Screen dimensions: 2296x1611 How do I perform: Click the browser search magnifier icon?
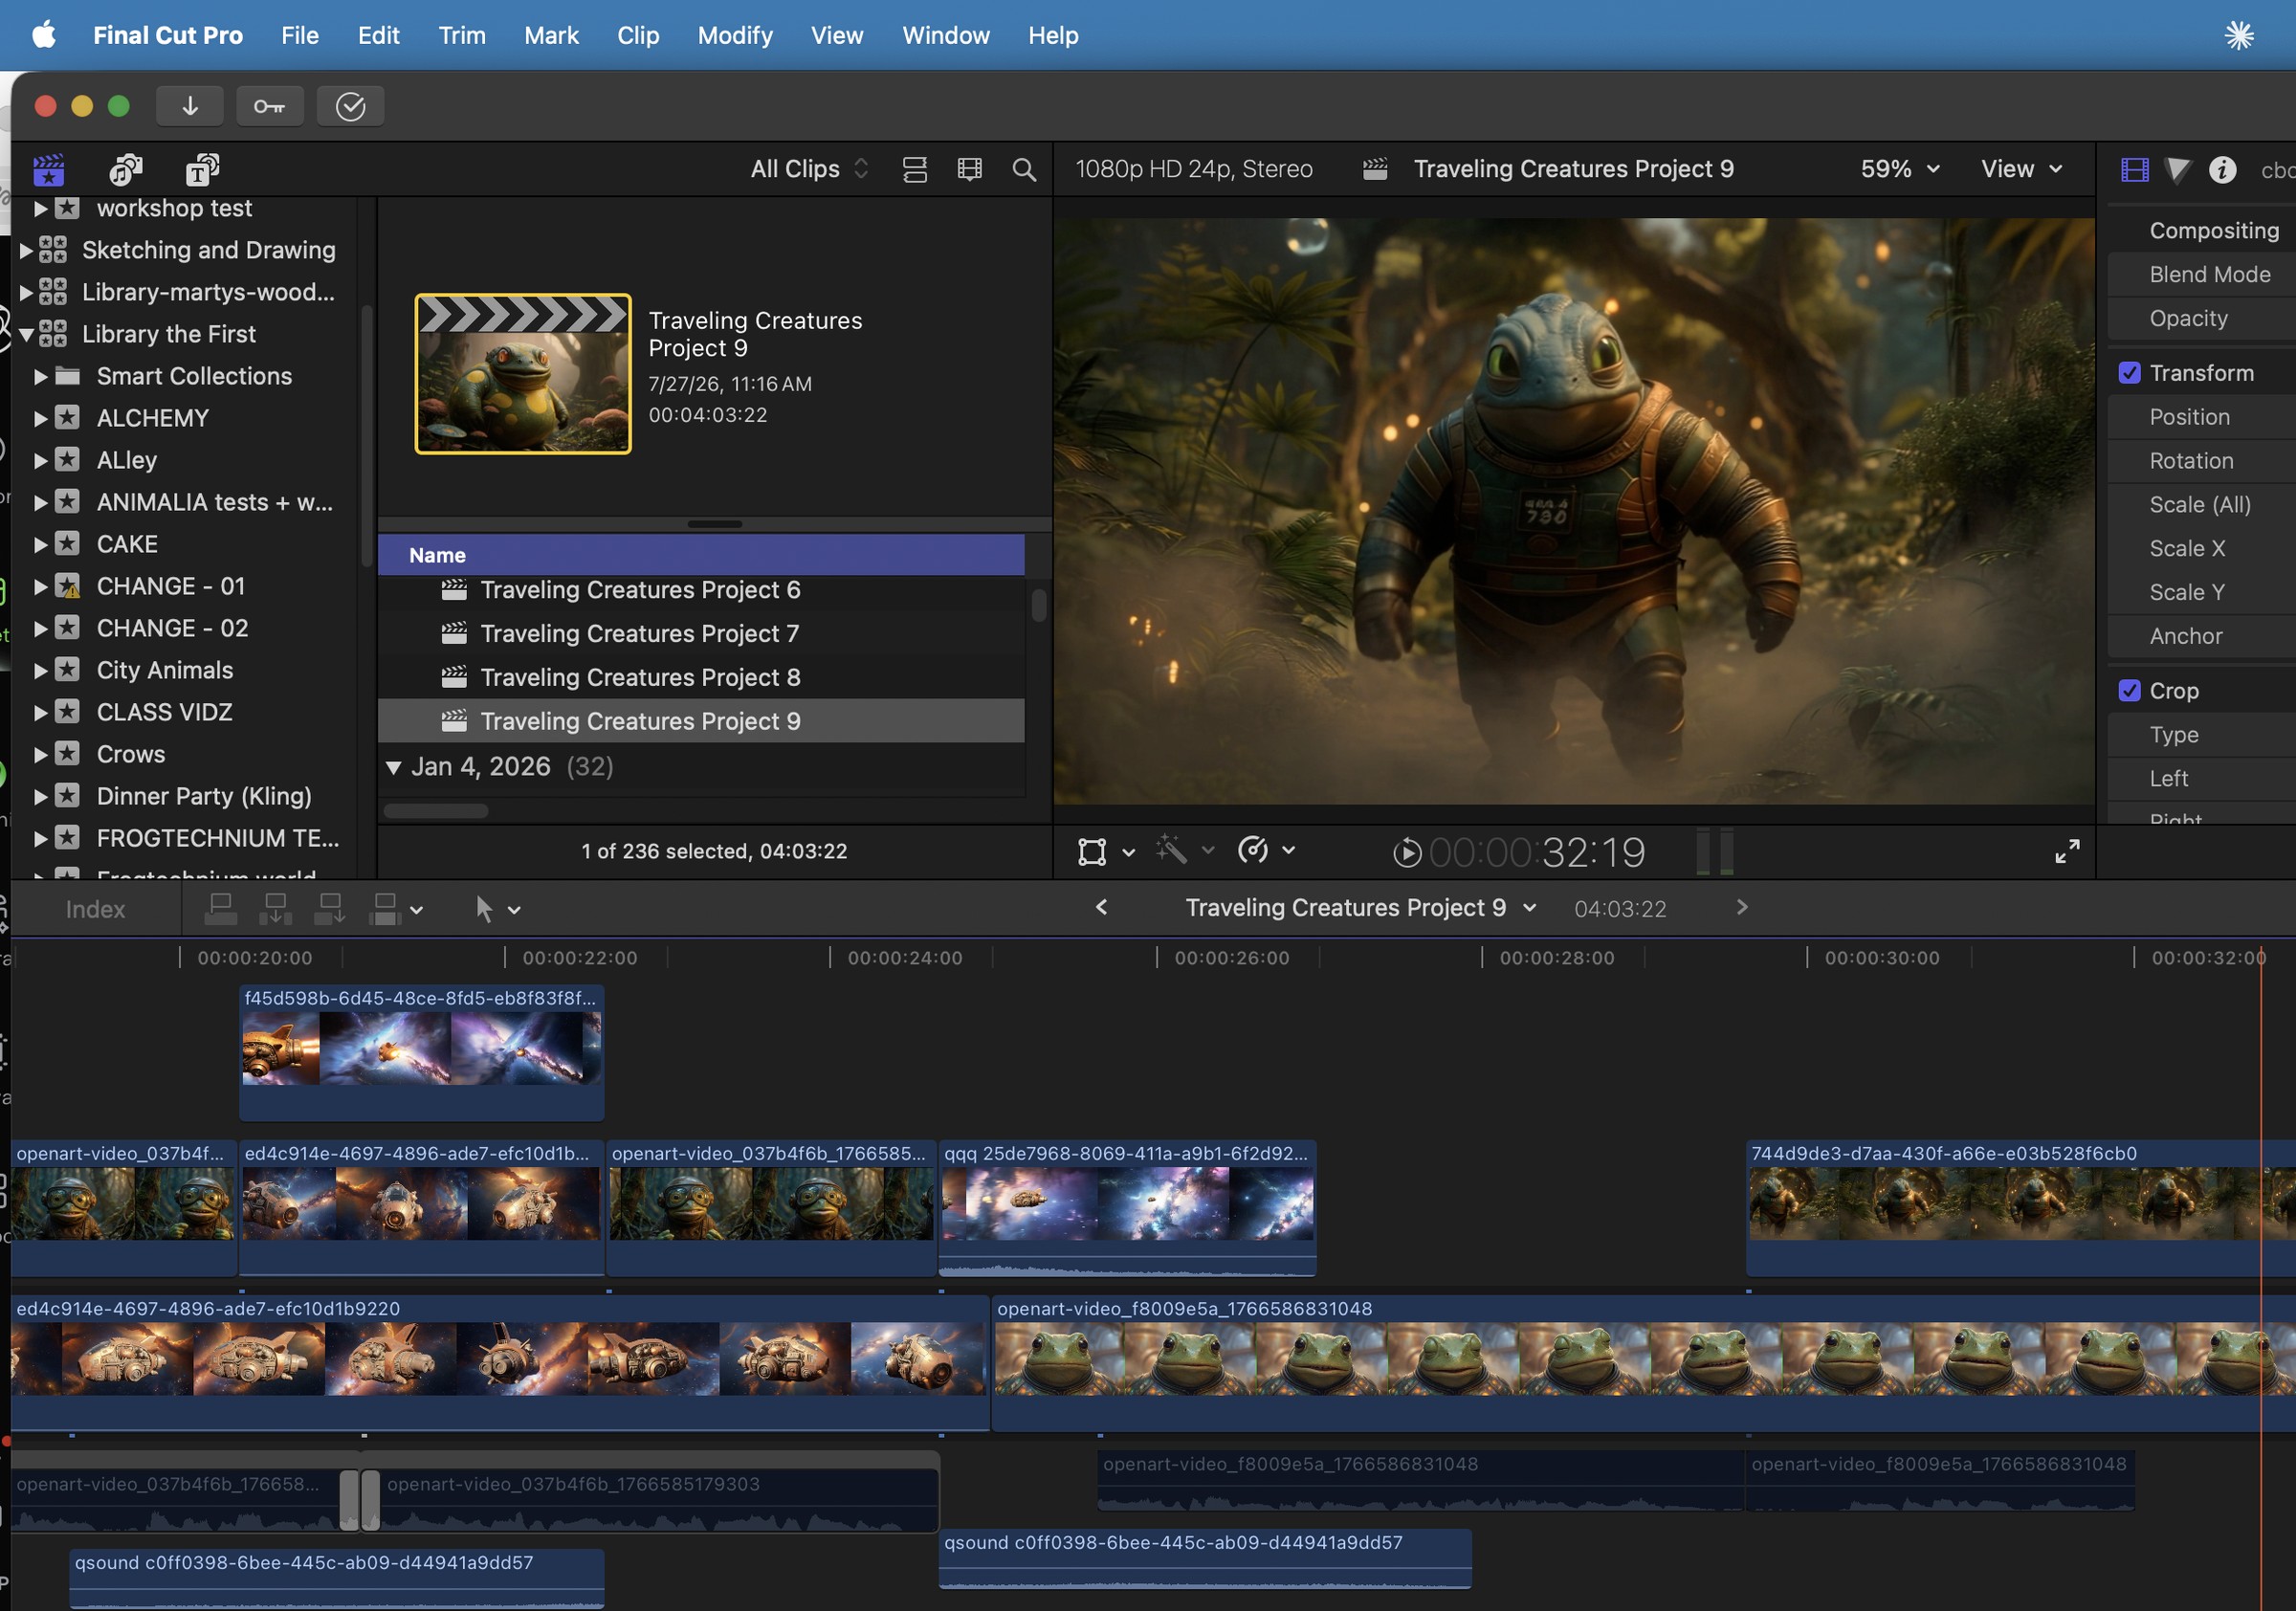point(1024,169)
